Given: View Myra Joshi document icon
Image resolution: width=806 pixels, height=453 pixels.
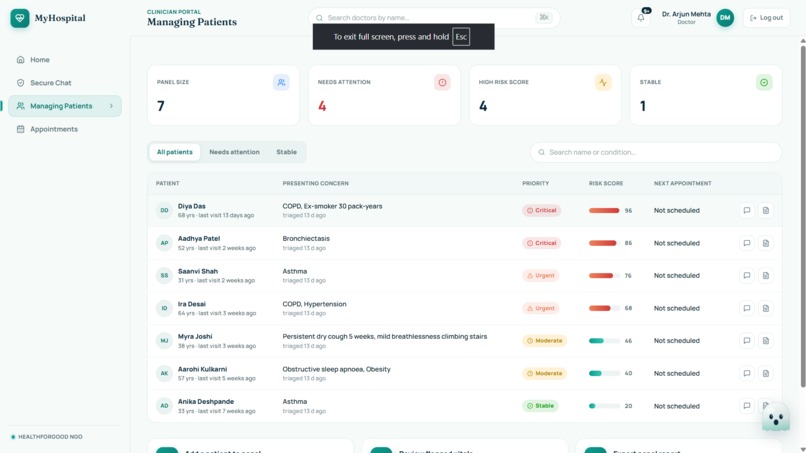Looking at the screenshot, I should tap(765, 340).
